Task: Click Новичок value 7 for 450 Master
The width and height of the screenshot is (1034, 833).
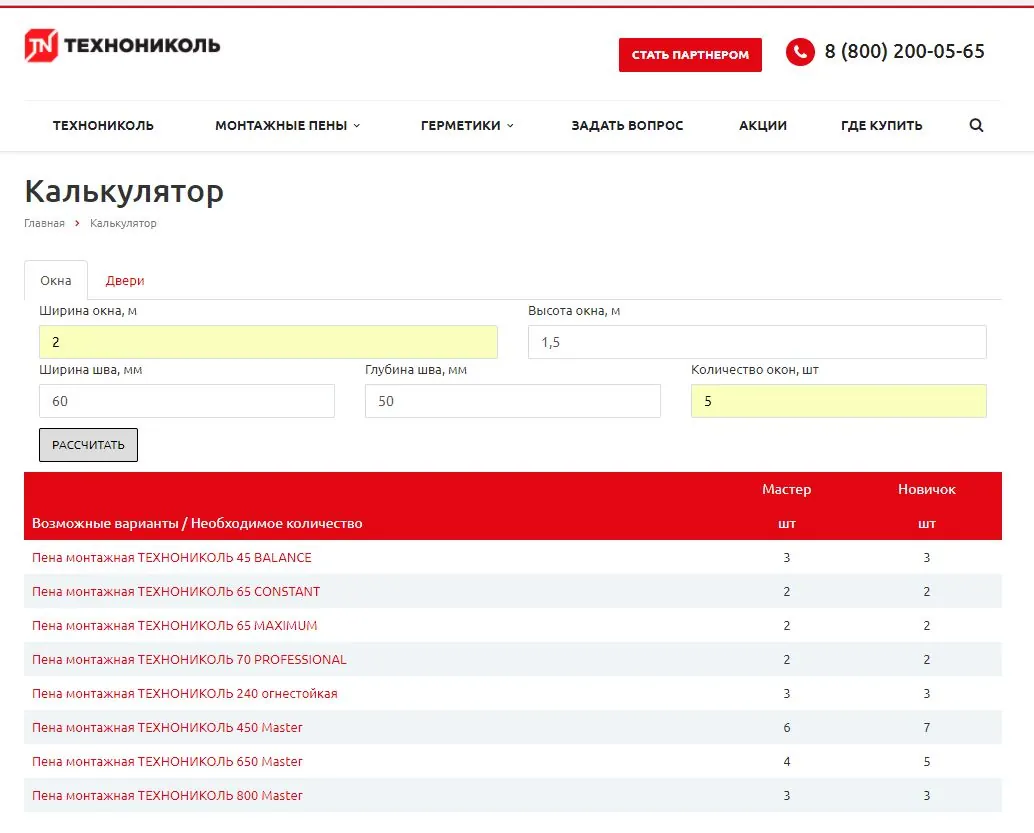Action: point(927,727)
